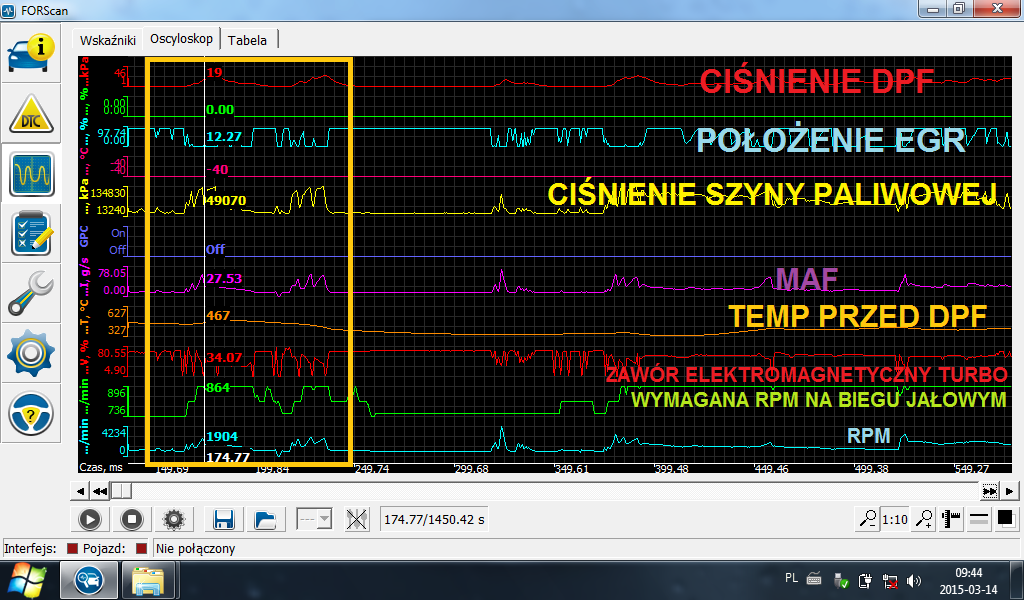Open the steering wheel help section
The image size is (1024, 600).
31,412
